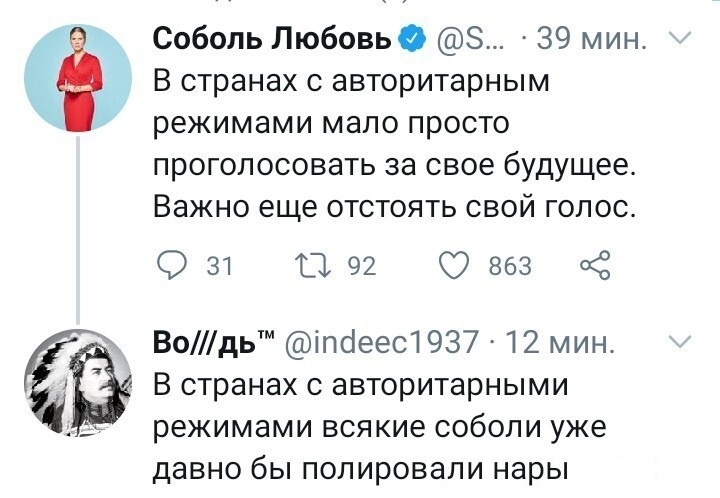720x498 pixels.
Task: Like the tweet with 863 likes
Action: point(453,265)
